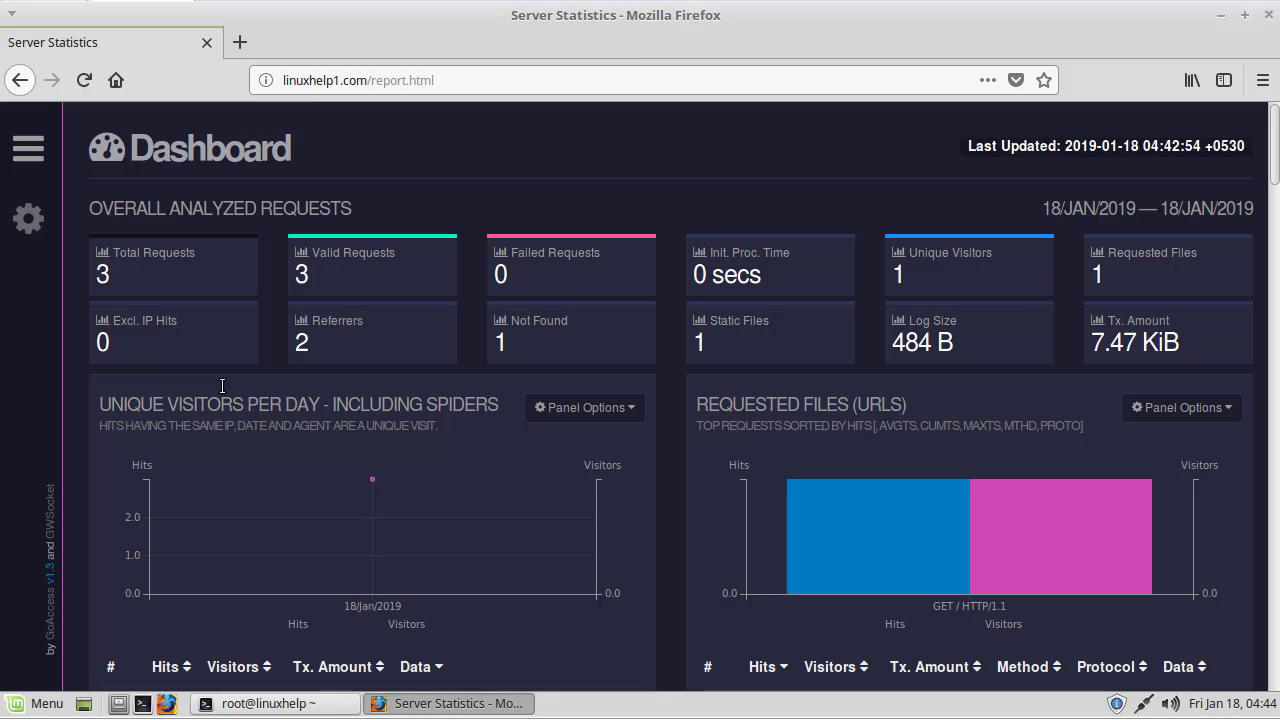Launch terminal from taskbar launcher

[x=142, y=703]
